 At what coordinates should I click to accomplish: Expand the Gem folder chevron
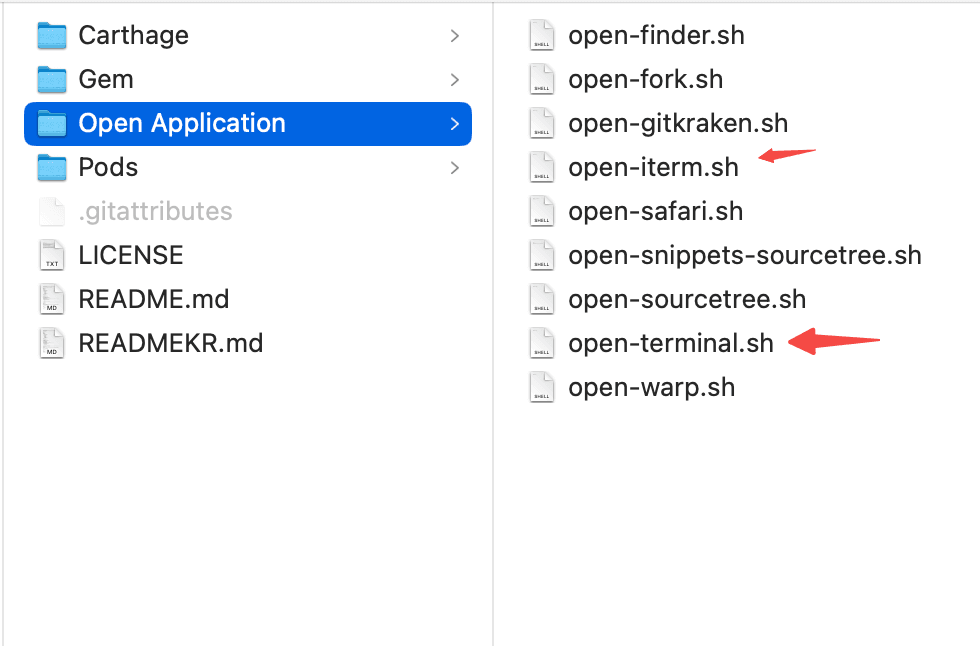[x=455, y=80]
